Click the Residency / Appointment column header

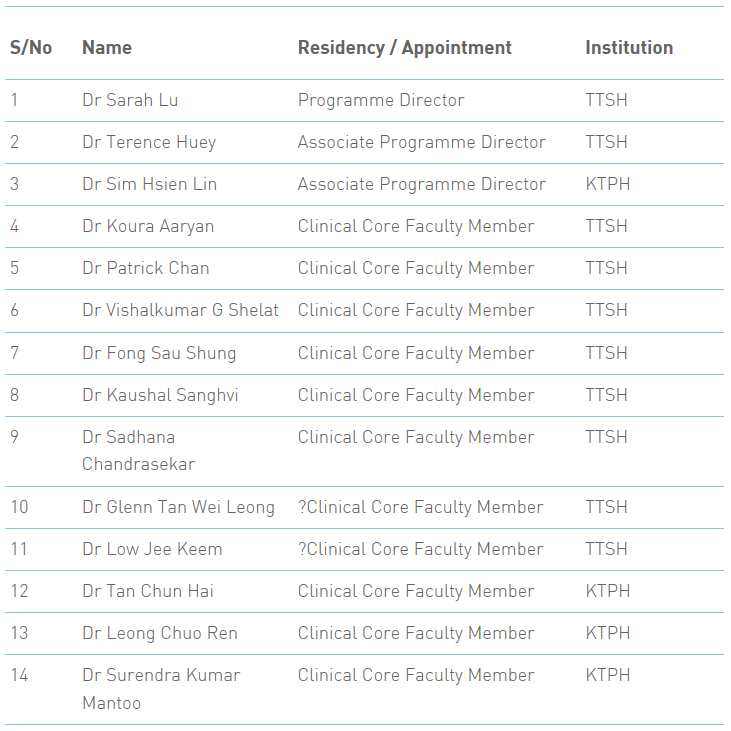(x=405, y=48)
